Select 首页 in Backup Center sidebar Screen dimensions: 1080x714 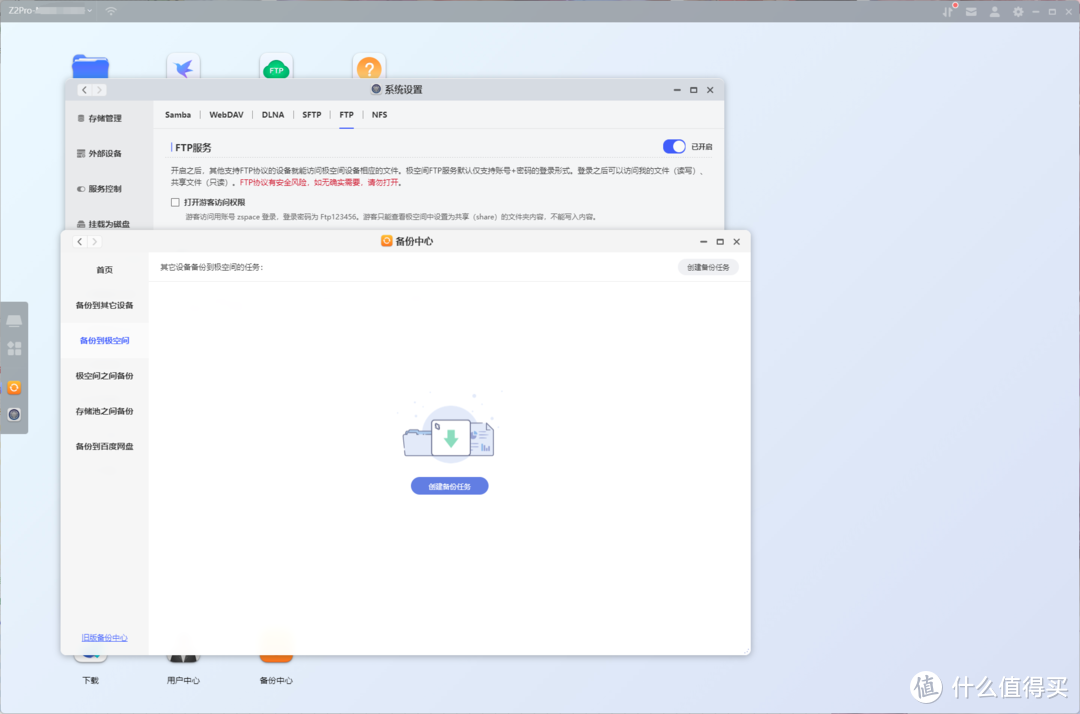[x=105, y=270]
